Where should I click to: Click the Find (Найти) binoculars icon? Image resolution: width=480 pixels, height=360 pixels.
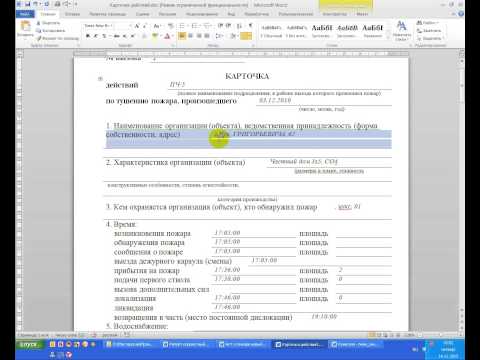tap(419, 23)
